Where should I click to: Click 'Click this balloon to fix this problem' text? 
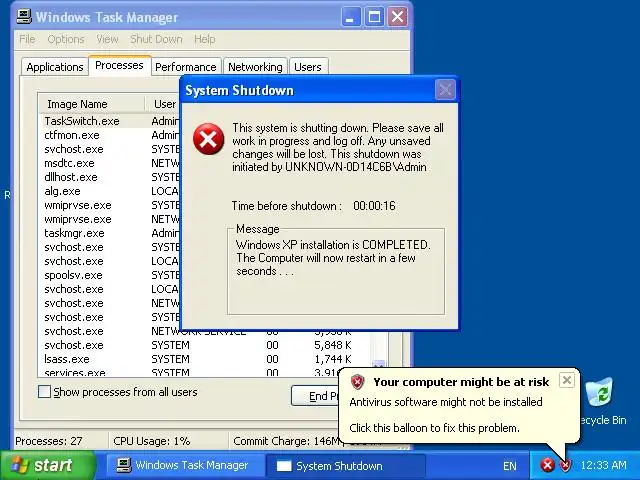tap(434, 428)
